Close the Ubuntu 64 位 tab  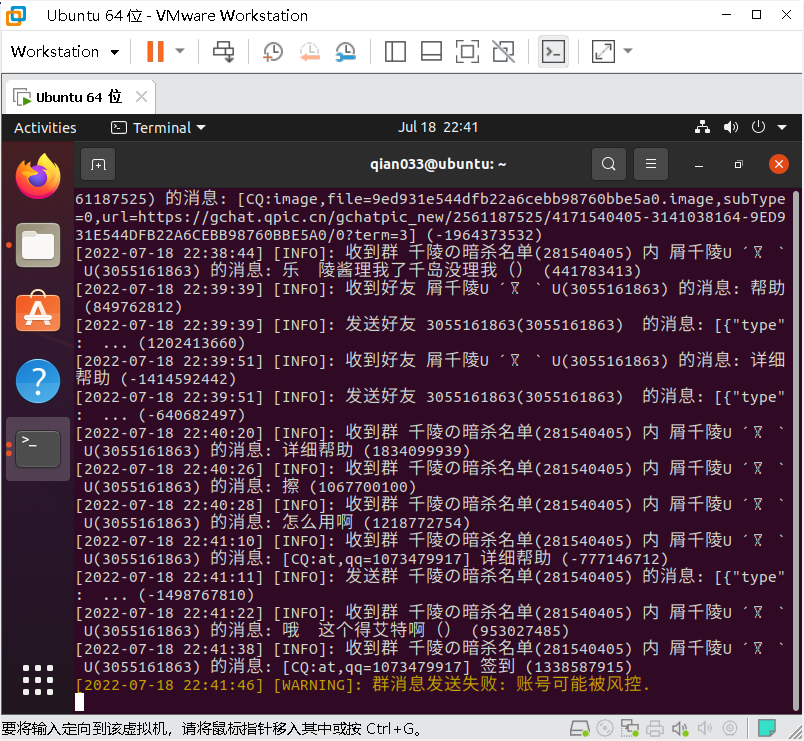click(142, 97)
